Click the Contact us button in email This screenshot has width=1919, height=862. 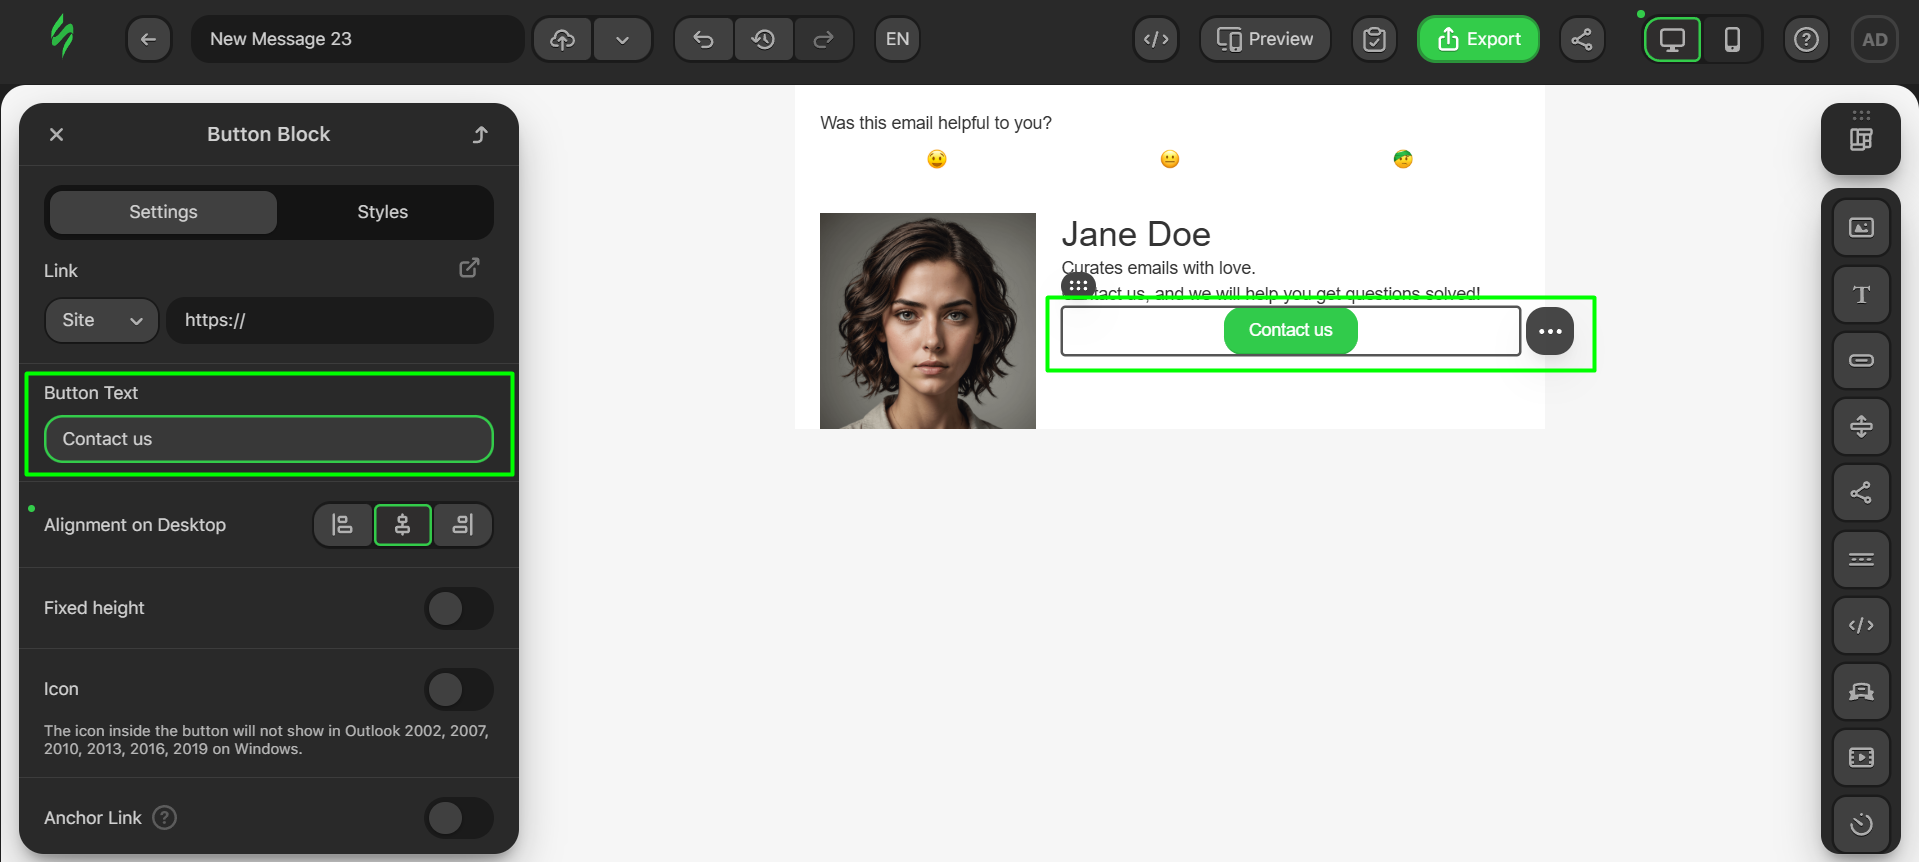1291,331
